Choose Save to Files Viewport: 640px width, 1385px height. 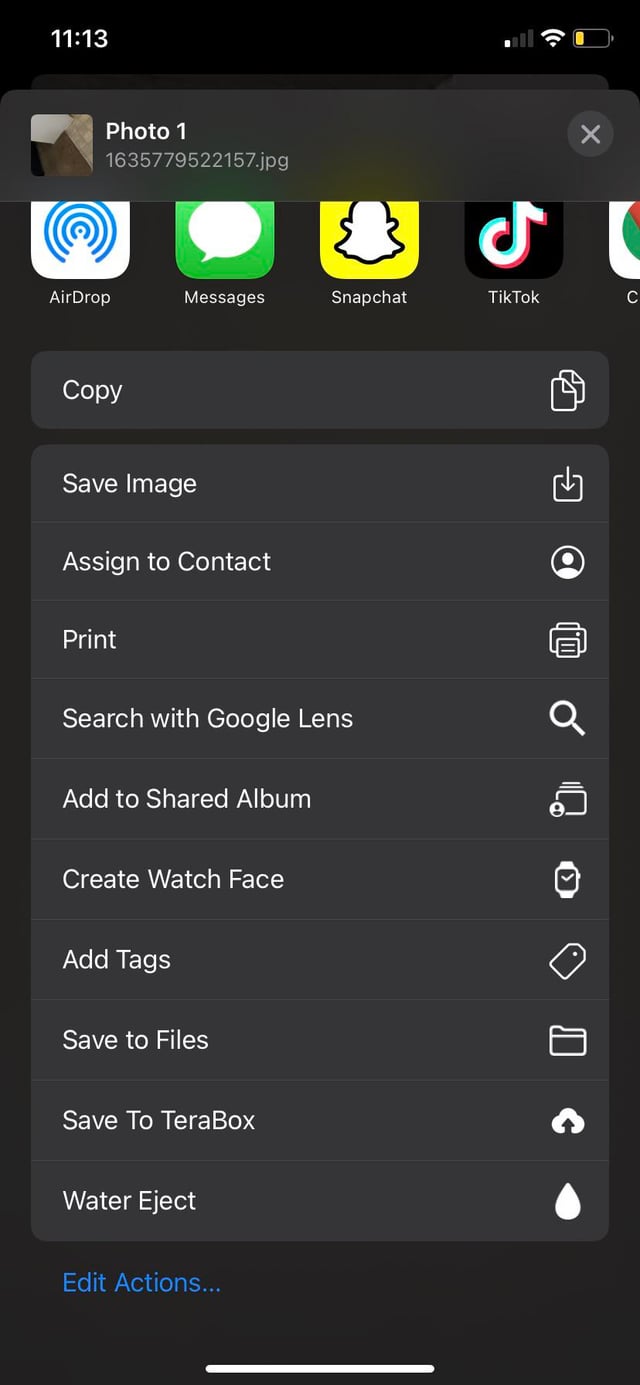(x=135, y=1040)
